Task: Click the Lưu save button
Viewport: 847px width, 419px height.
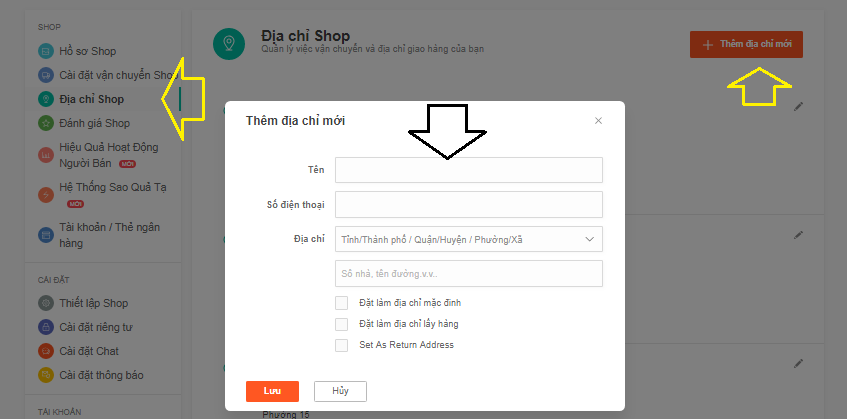Action: (272, 391)
